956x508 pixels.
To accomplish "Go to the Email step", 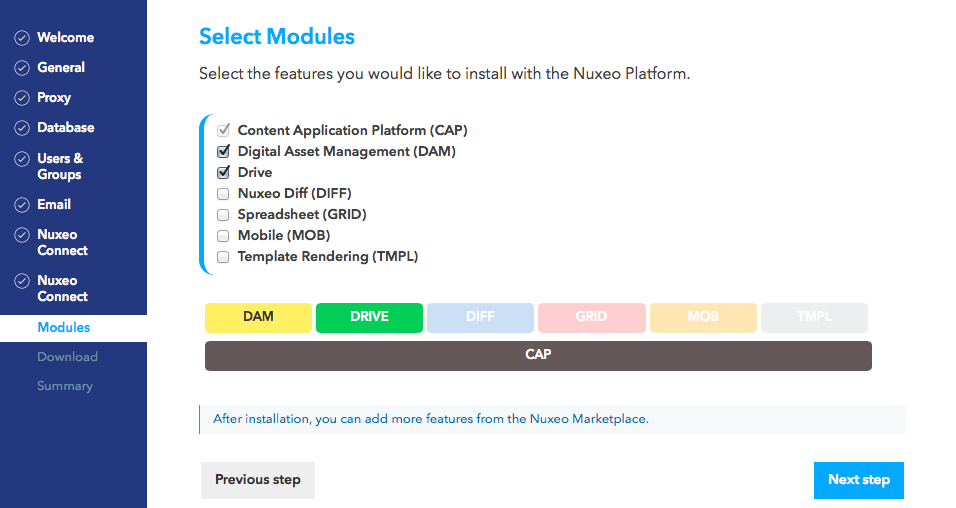I will 54,204.
